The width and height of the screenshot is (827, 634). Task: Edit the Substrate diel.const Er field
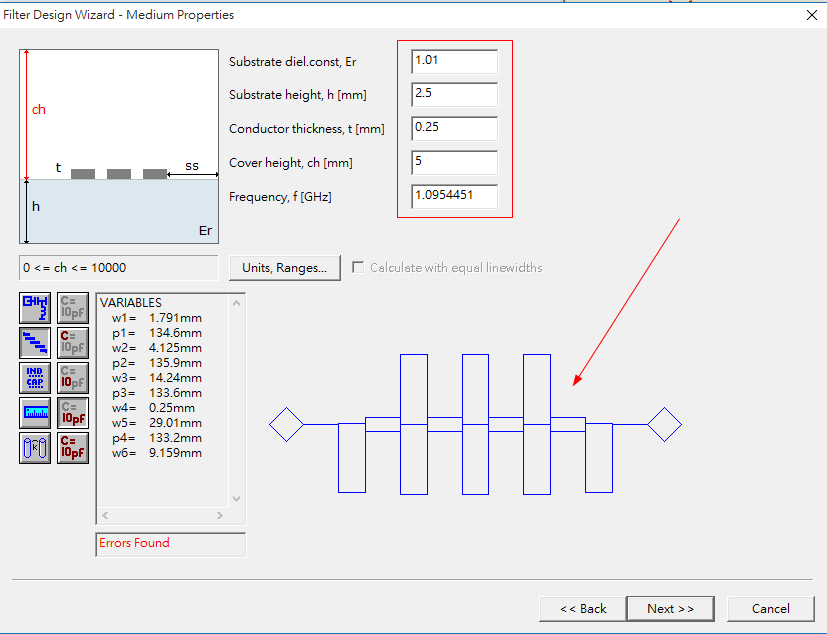point(454,61)
